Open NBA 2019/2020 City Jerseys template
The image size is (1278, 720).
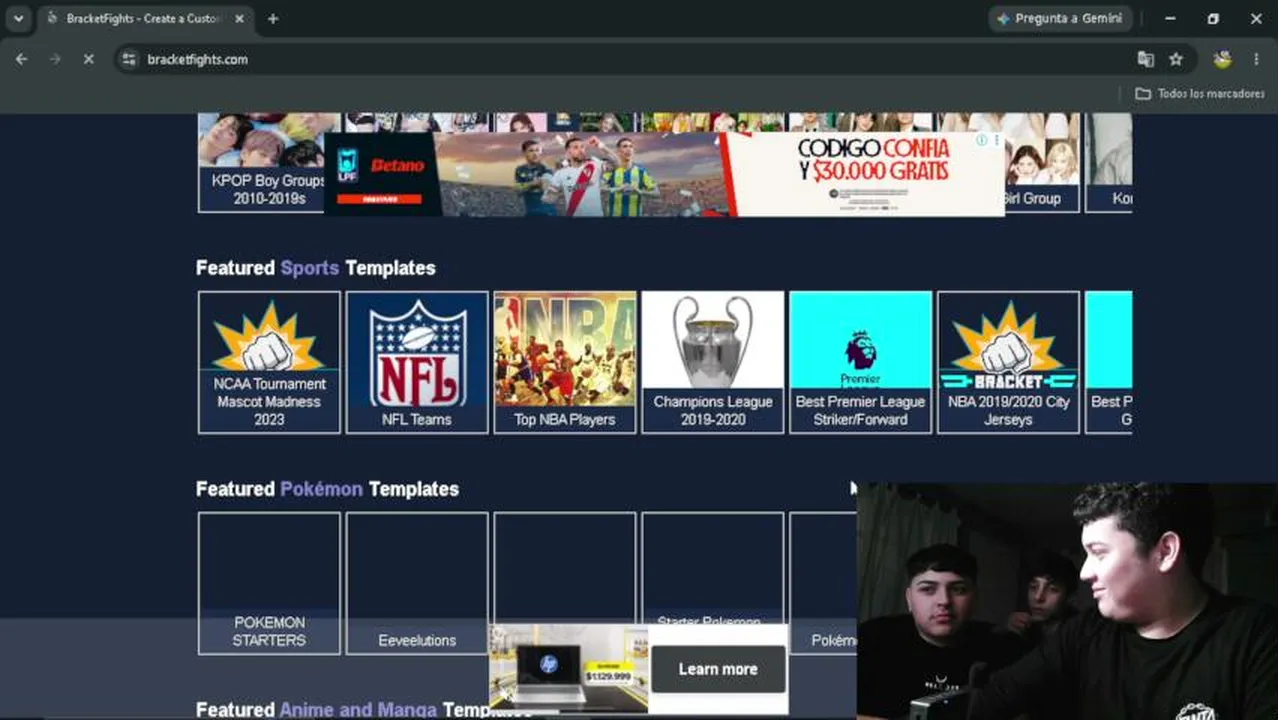click(1008, 362)
